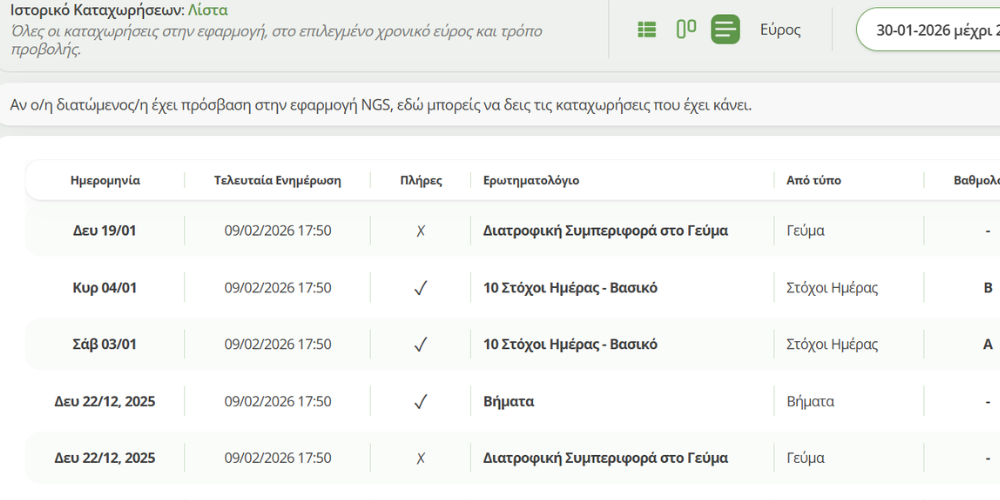Click the Ερωτηματολόγιο column header
This screenshot has width=1000, height=500.
(x=531, y=181)
